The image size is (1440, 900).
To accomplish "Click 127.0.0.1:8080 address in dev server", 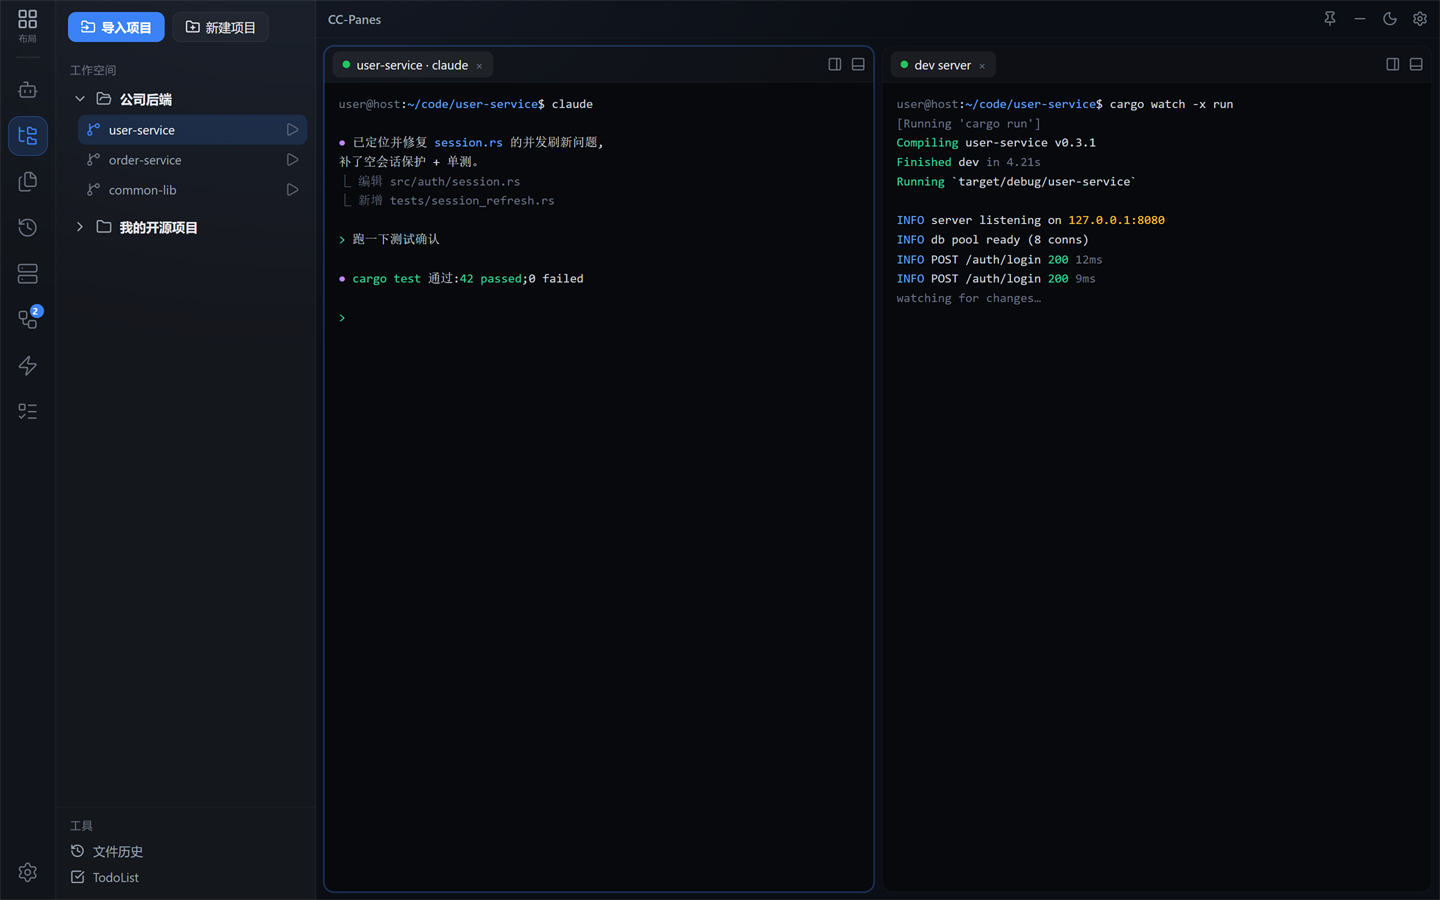I will pos(1116,220).
